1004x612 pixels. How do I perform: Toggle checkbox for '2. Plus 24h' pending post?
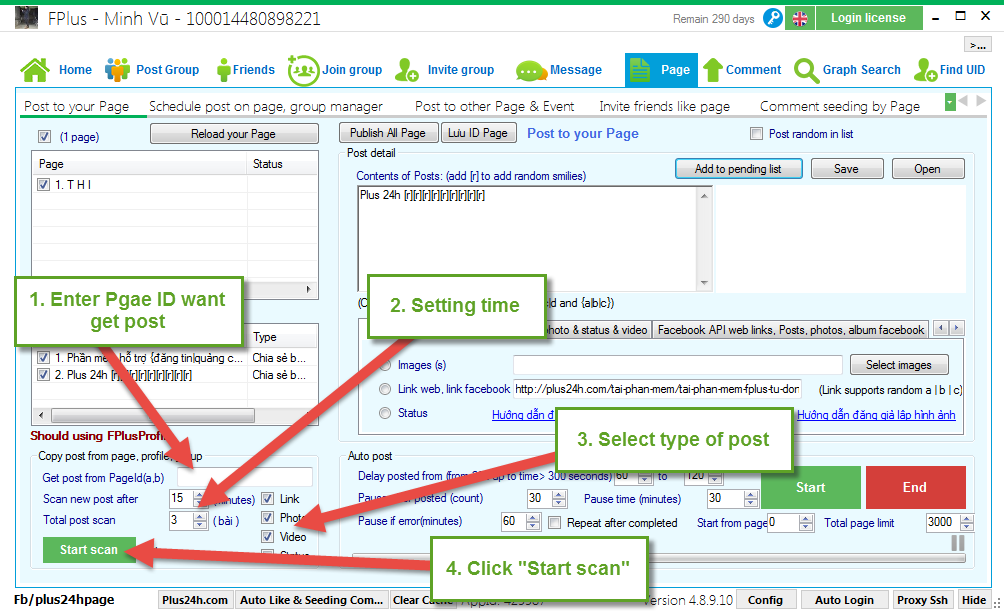(x=44, y=374)
